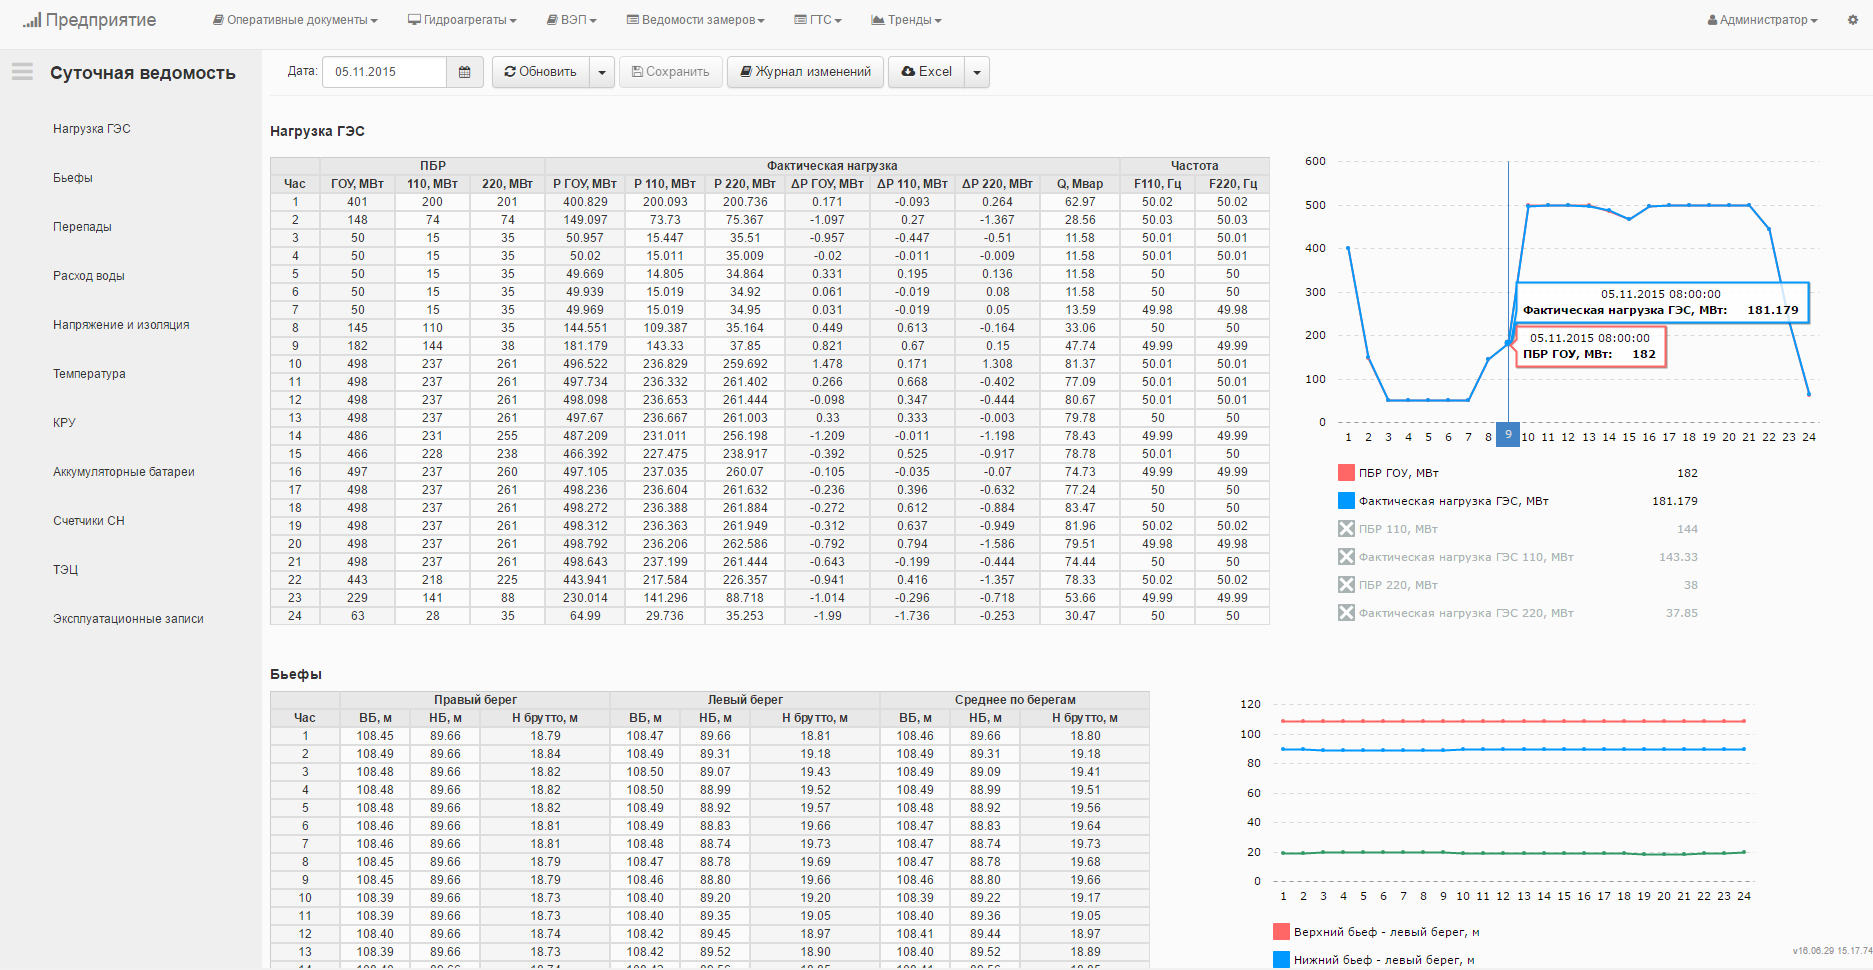The width and height of the screenshot is (1873, 970).
Task: Open the Гидроагрегаты menu
Action: [x=462, y=20]
